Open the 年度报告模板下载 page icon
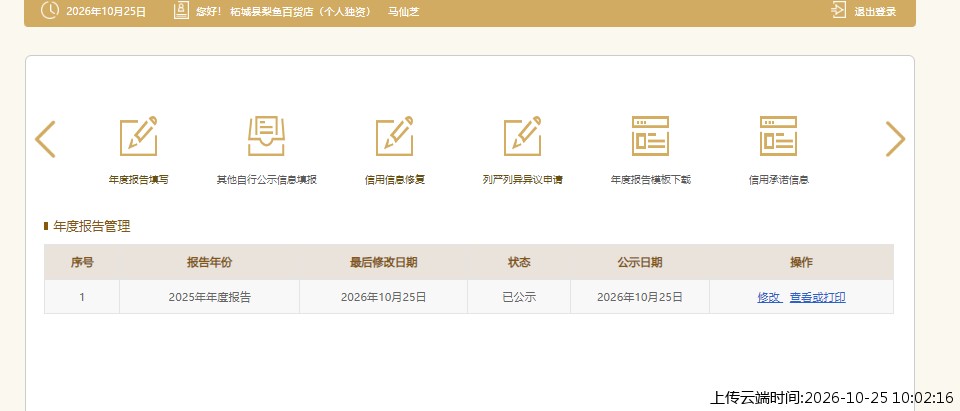 (650, 136)
